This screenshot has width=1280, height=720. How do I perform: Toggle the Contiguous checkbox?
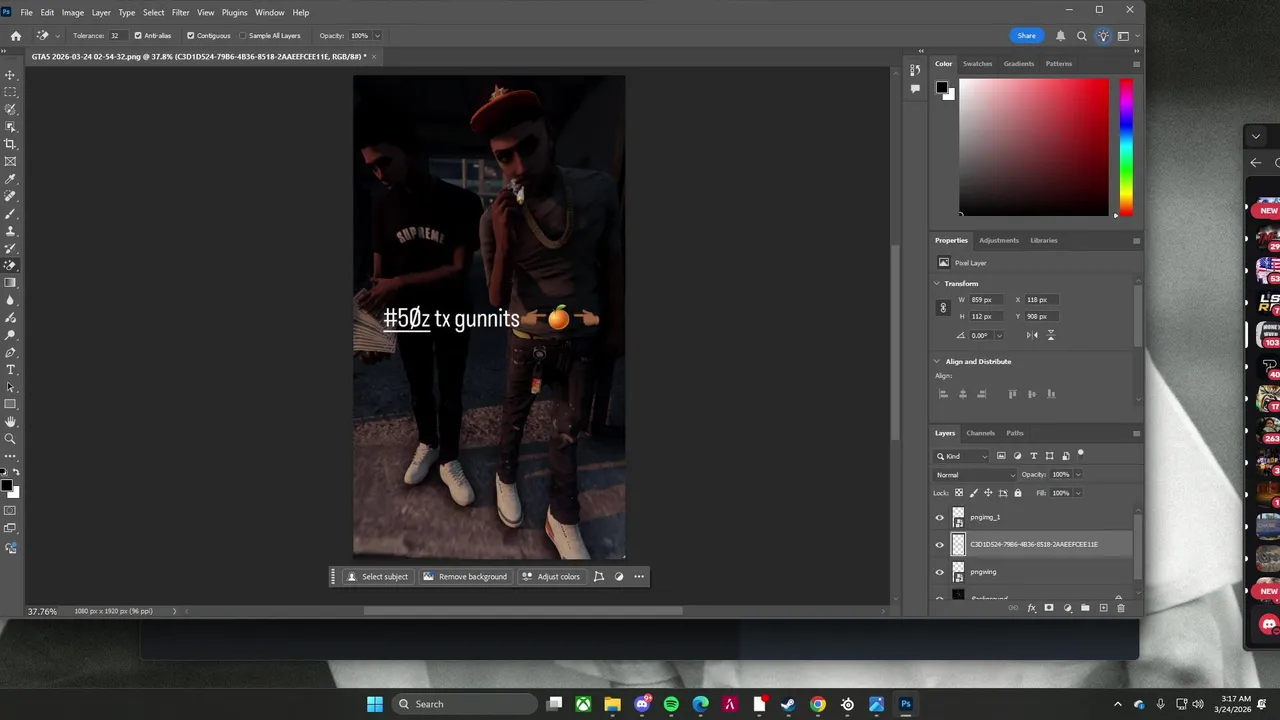pos(190,36)
